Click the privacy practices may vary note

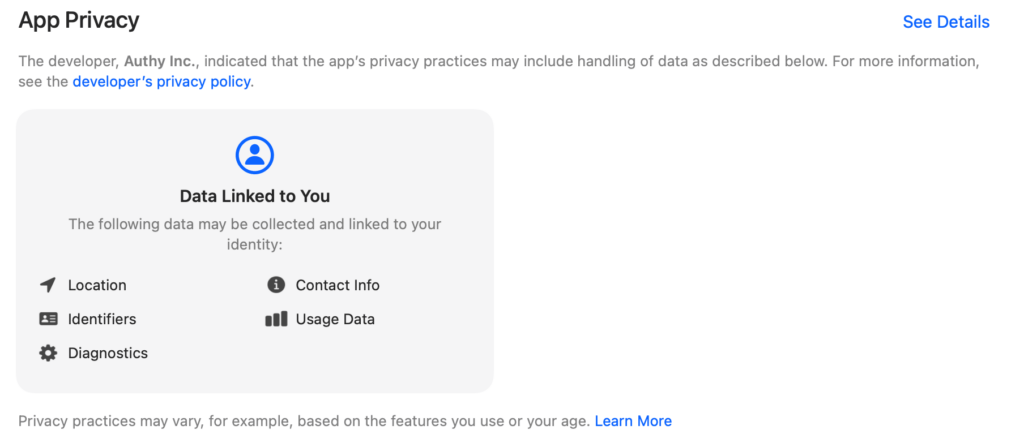coord(304,421)
